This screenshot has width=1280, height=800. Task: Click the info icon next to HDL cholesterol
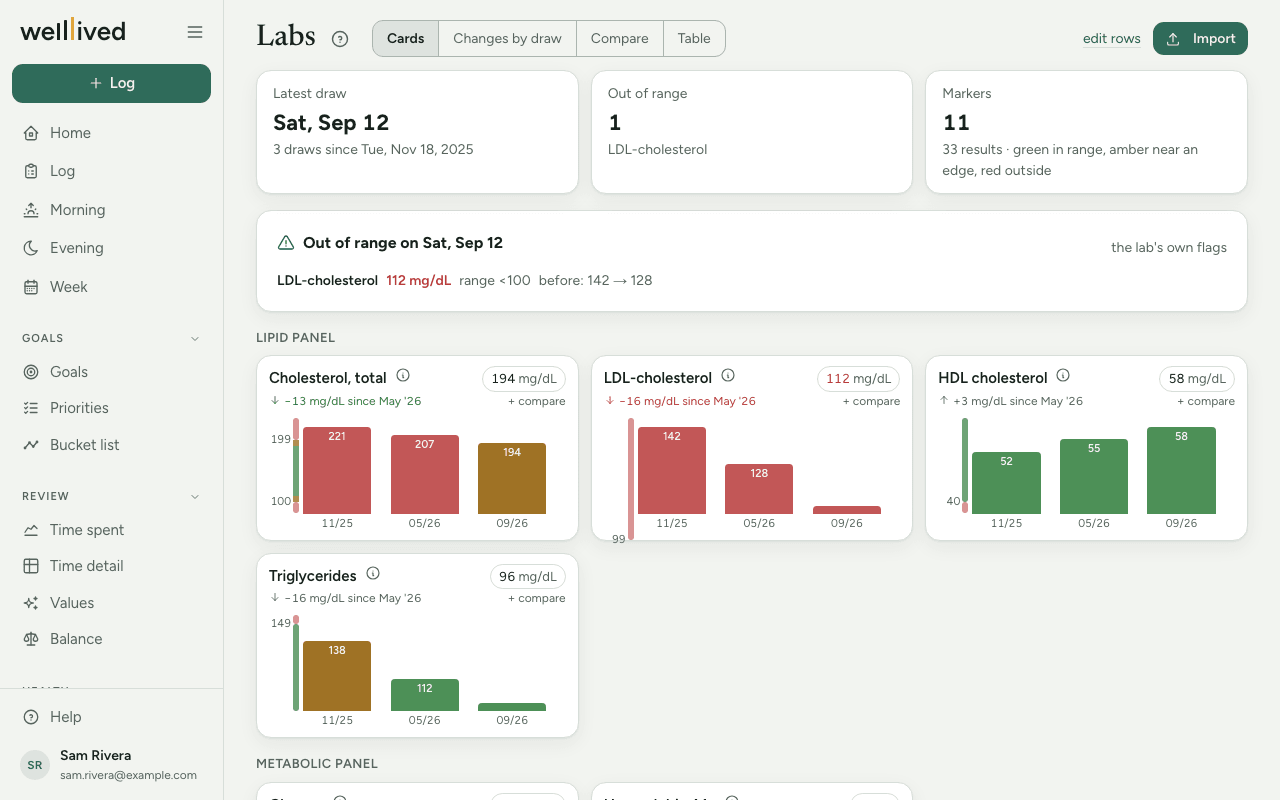1063,376
